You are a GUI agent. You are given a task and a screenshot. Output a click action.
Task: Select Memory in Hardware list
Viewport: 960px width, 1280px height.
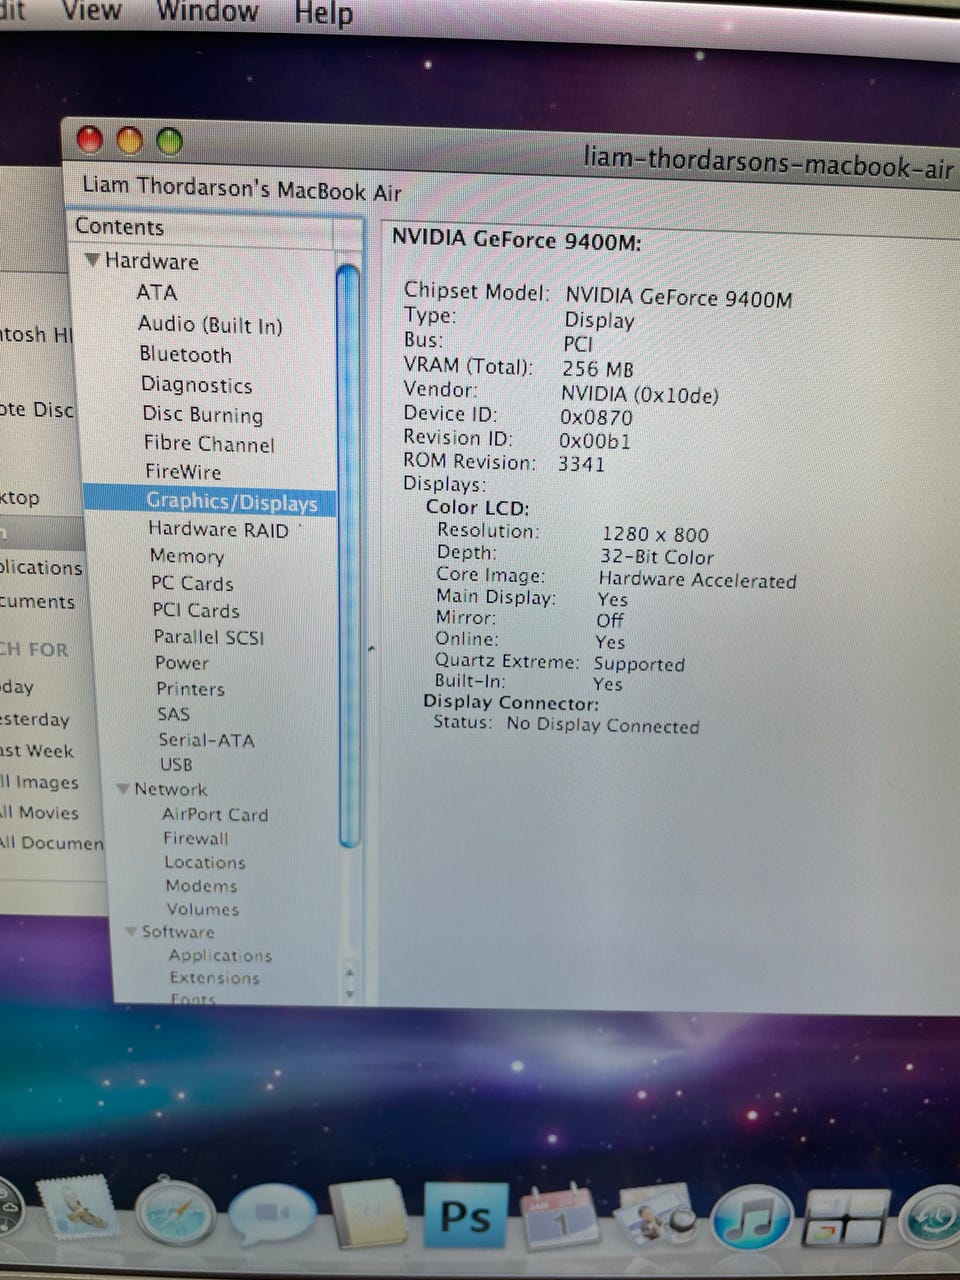point(187,556)
